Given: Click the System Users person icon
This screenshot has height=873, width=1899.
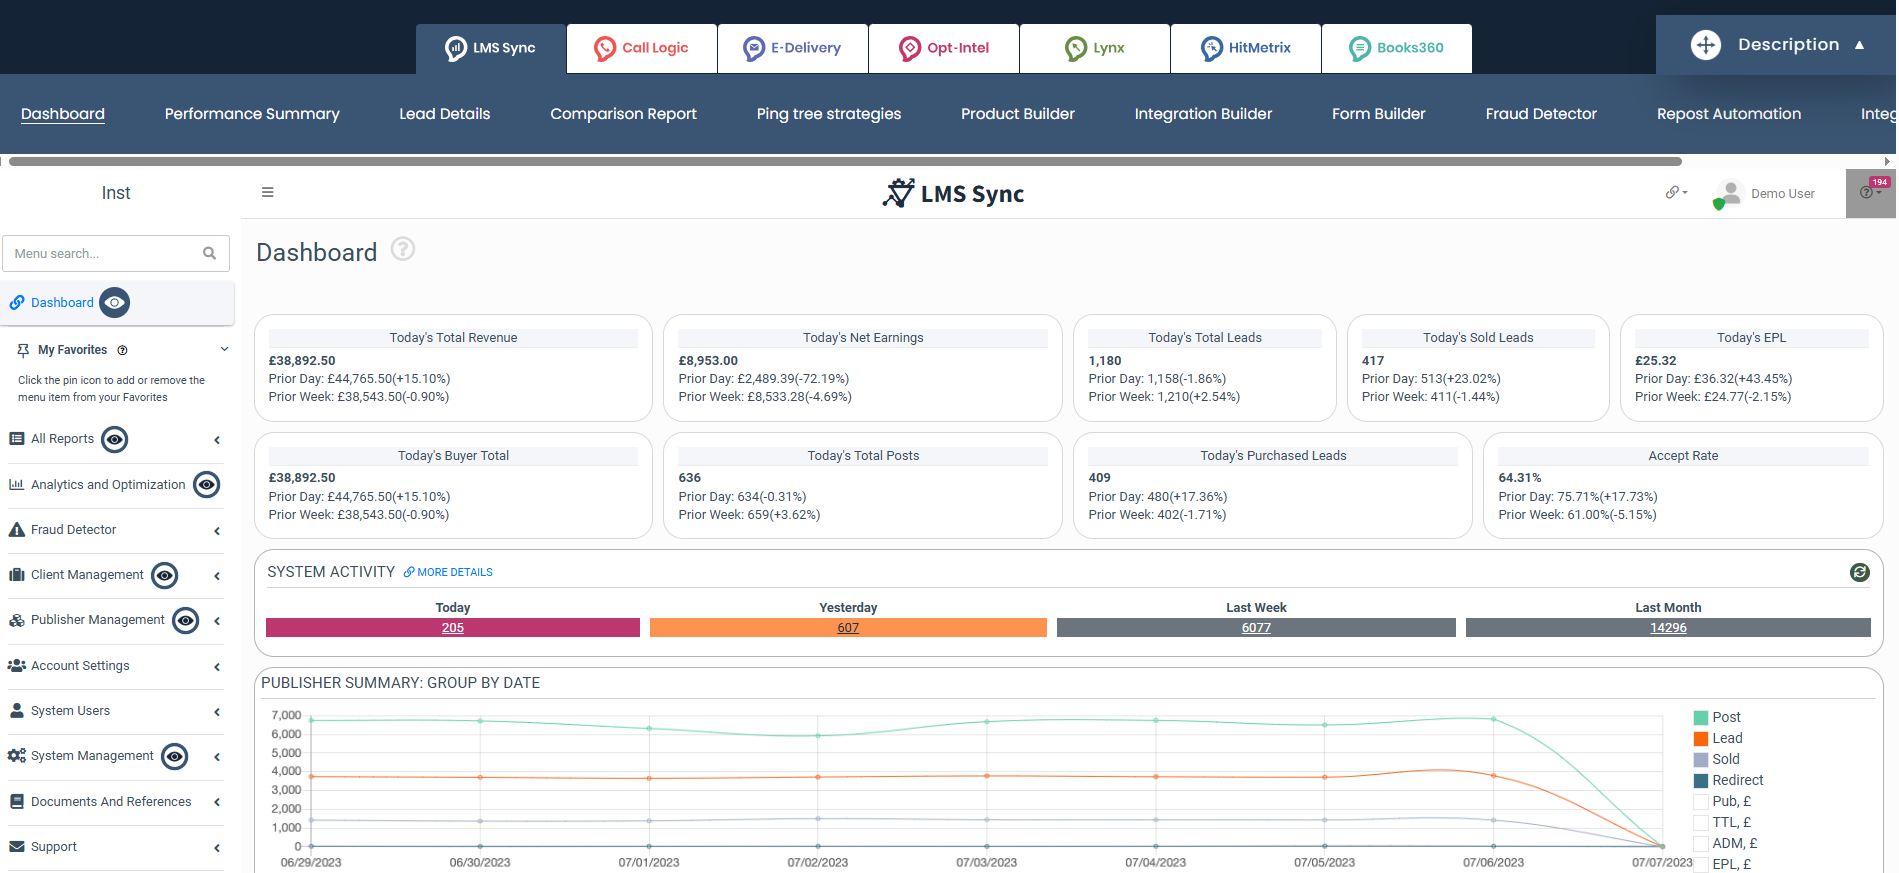Looking at the screenshot, I should tap(17, 710).
